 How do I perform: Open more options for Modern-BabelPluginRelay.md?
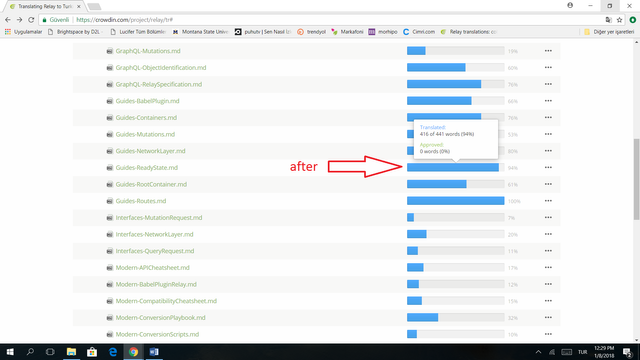coord(548,284)
